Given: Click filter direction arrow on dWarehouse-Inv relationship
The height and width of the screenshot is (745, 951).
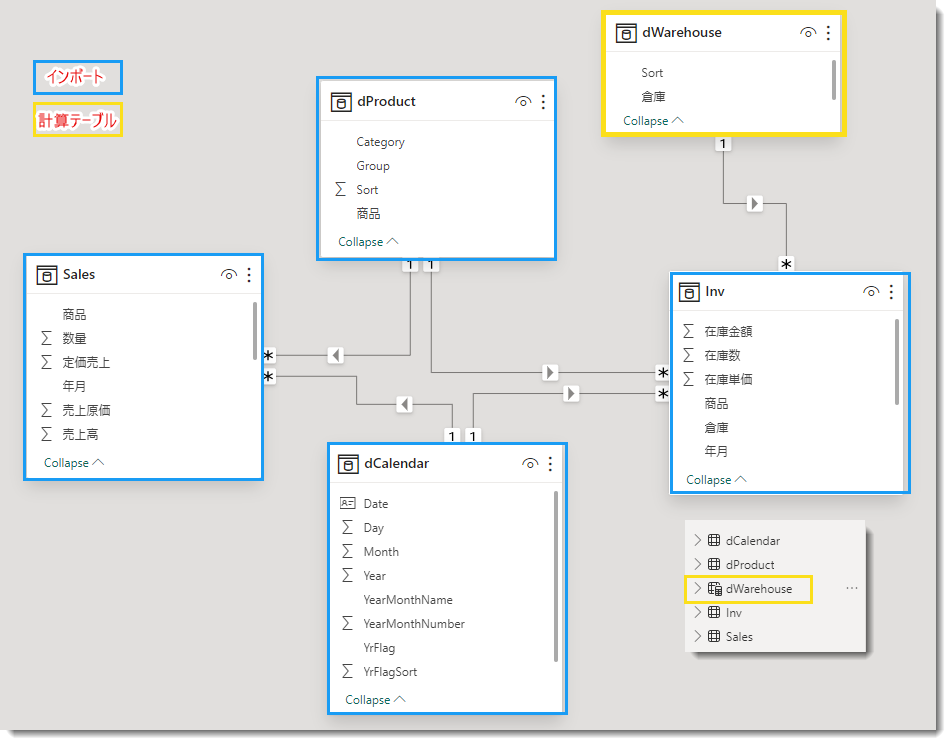Looking at the screenshot, I should coord(754,203).
